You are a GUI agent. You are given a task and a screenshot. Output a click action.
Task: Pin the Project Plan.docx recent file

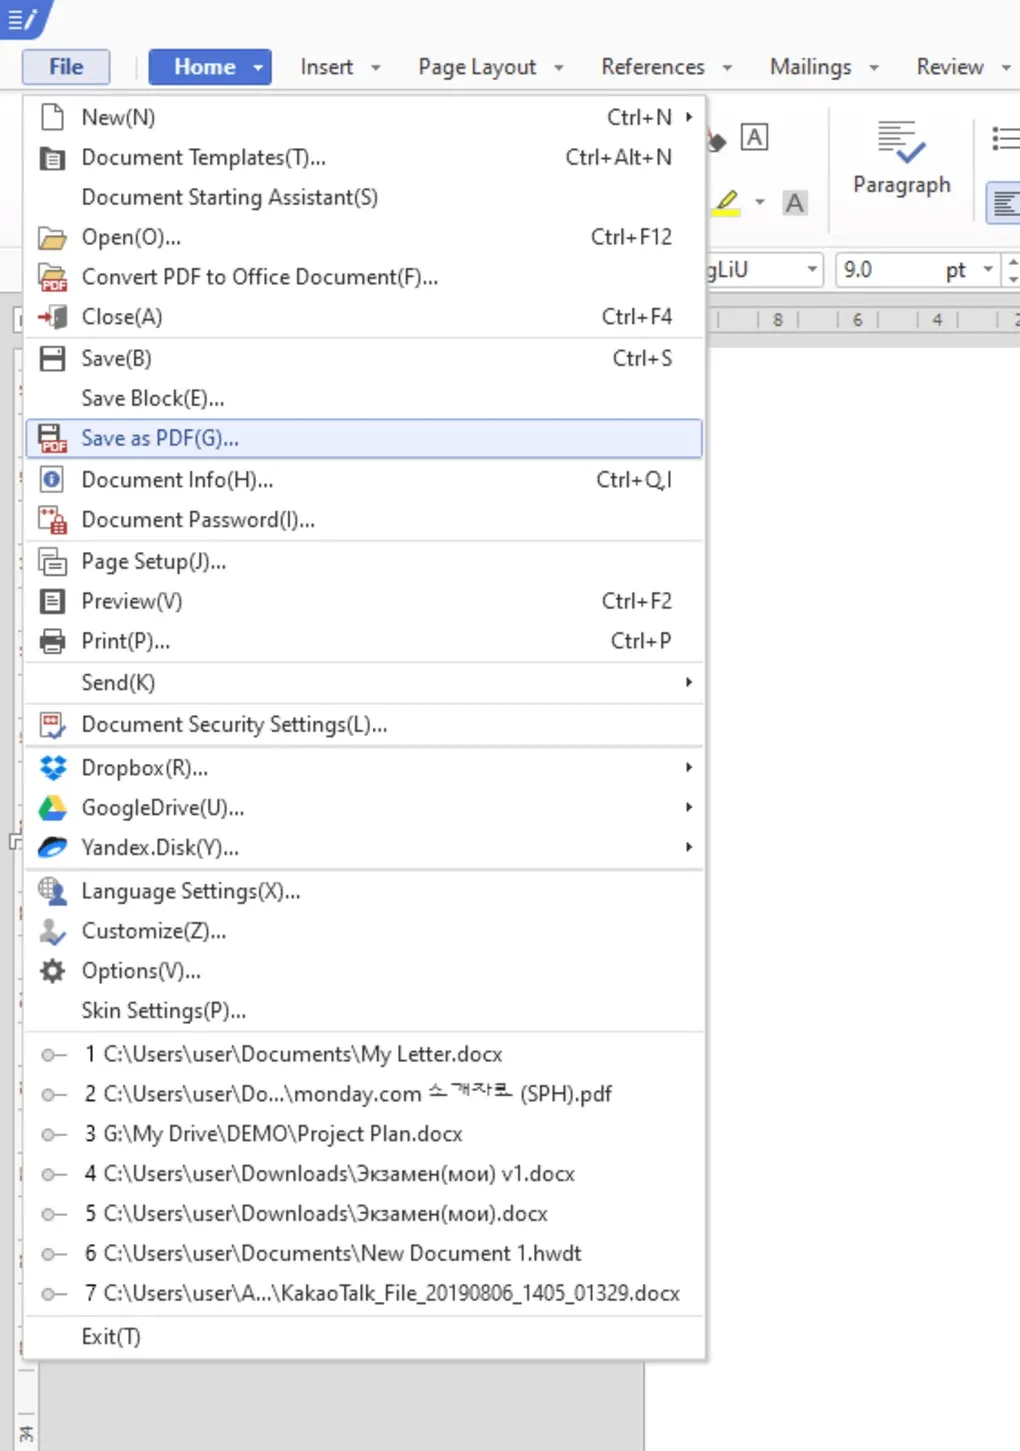pos(53,1135)
